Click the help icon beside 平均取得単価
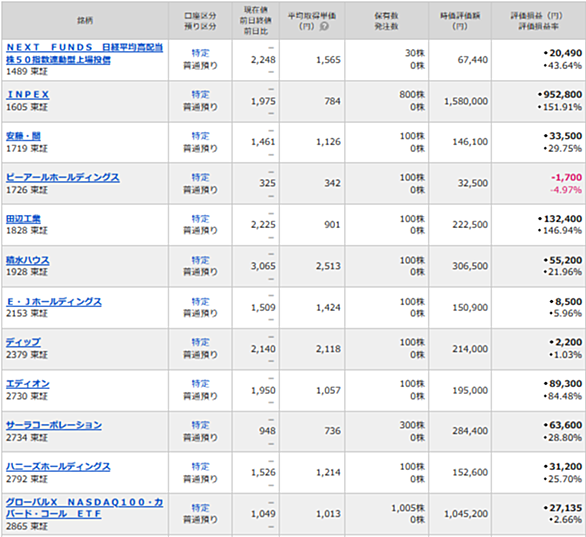The width and height of the screenshot is (586, 537). point(324,27)
